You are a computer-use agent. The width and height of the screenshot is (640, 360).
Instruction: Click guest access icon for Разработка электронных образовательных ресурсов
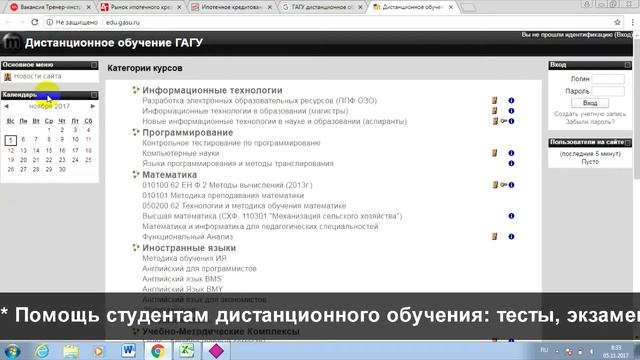[495, 100]
